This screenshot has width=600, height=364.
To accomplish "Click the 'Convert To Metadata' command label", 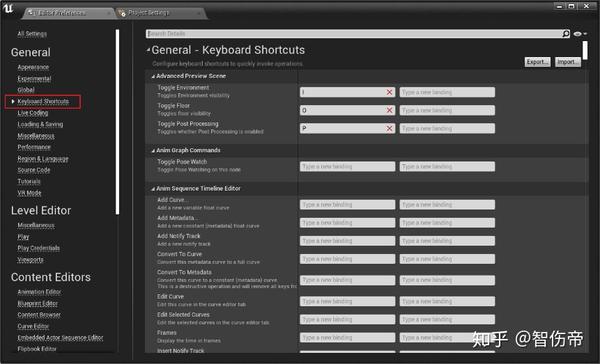I will point(184,272).
